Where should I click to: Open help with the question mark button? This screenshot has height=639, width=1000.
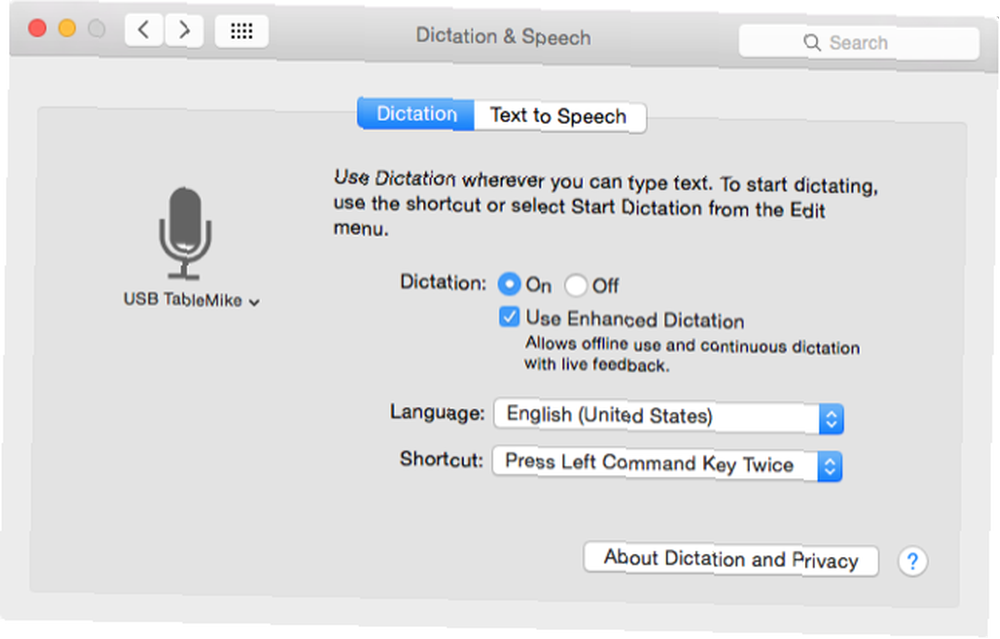(x=913, y=562)
